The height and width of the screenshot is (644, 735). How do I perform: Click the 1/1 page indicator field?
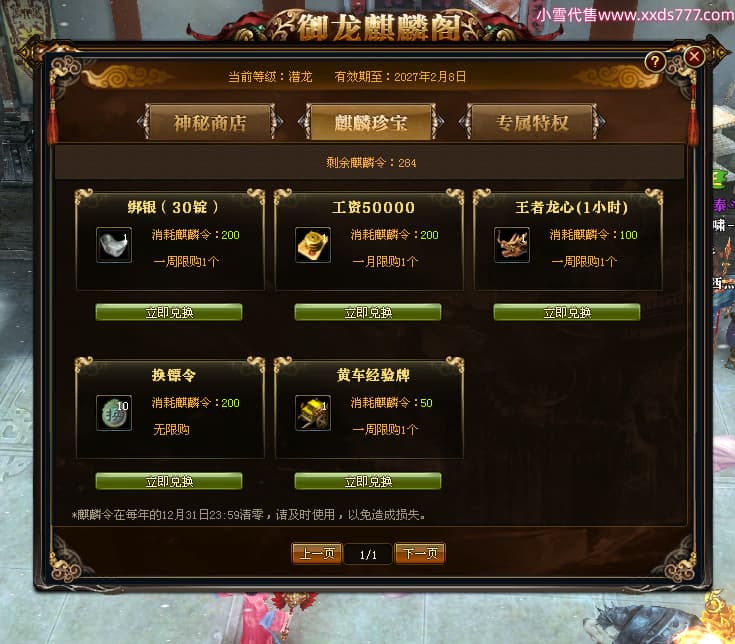pyautogui.click(x=368, y=554)
